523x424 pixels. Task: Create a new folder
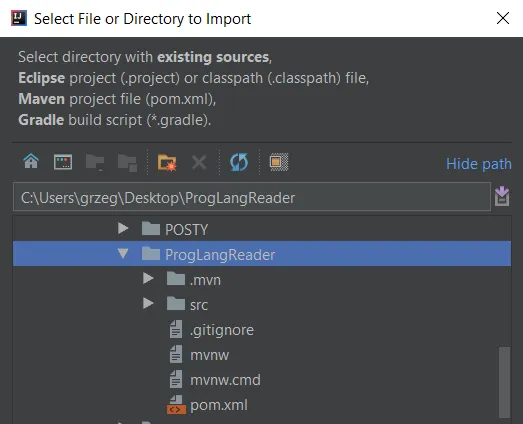coord(167,162)
